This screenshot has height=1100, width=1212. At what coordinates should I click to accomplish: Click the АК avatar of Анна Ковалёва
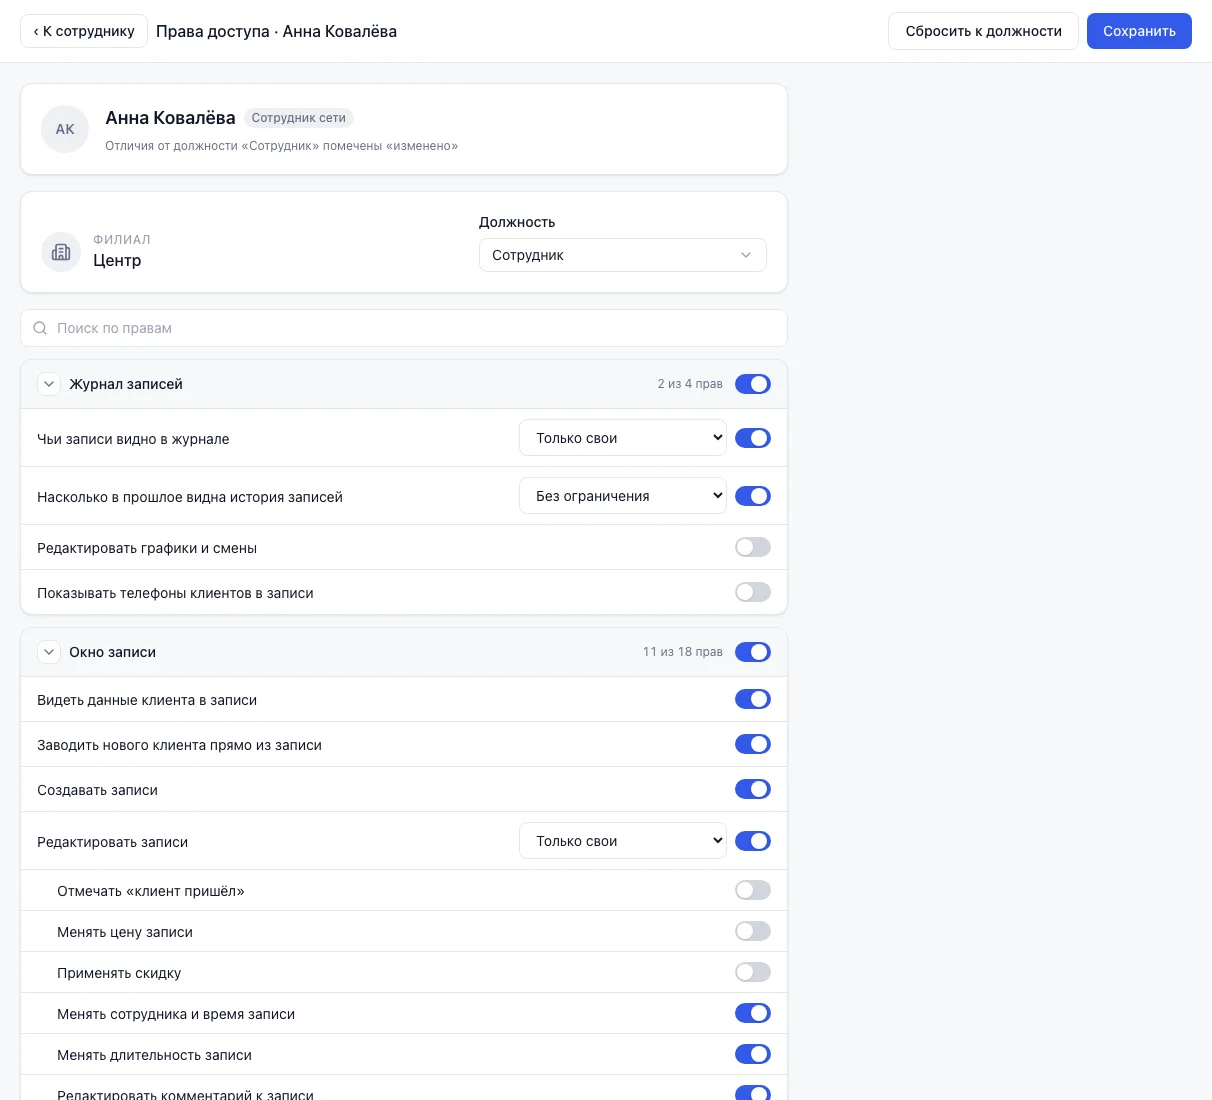(65, 129)
